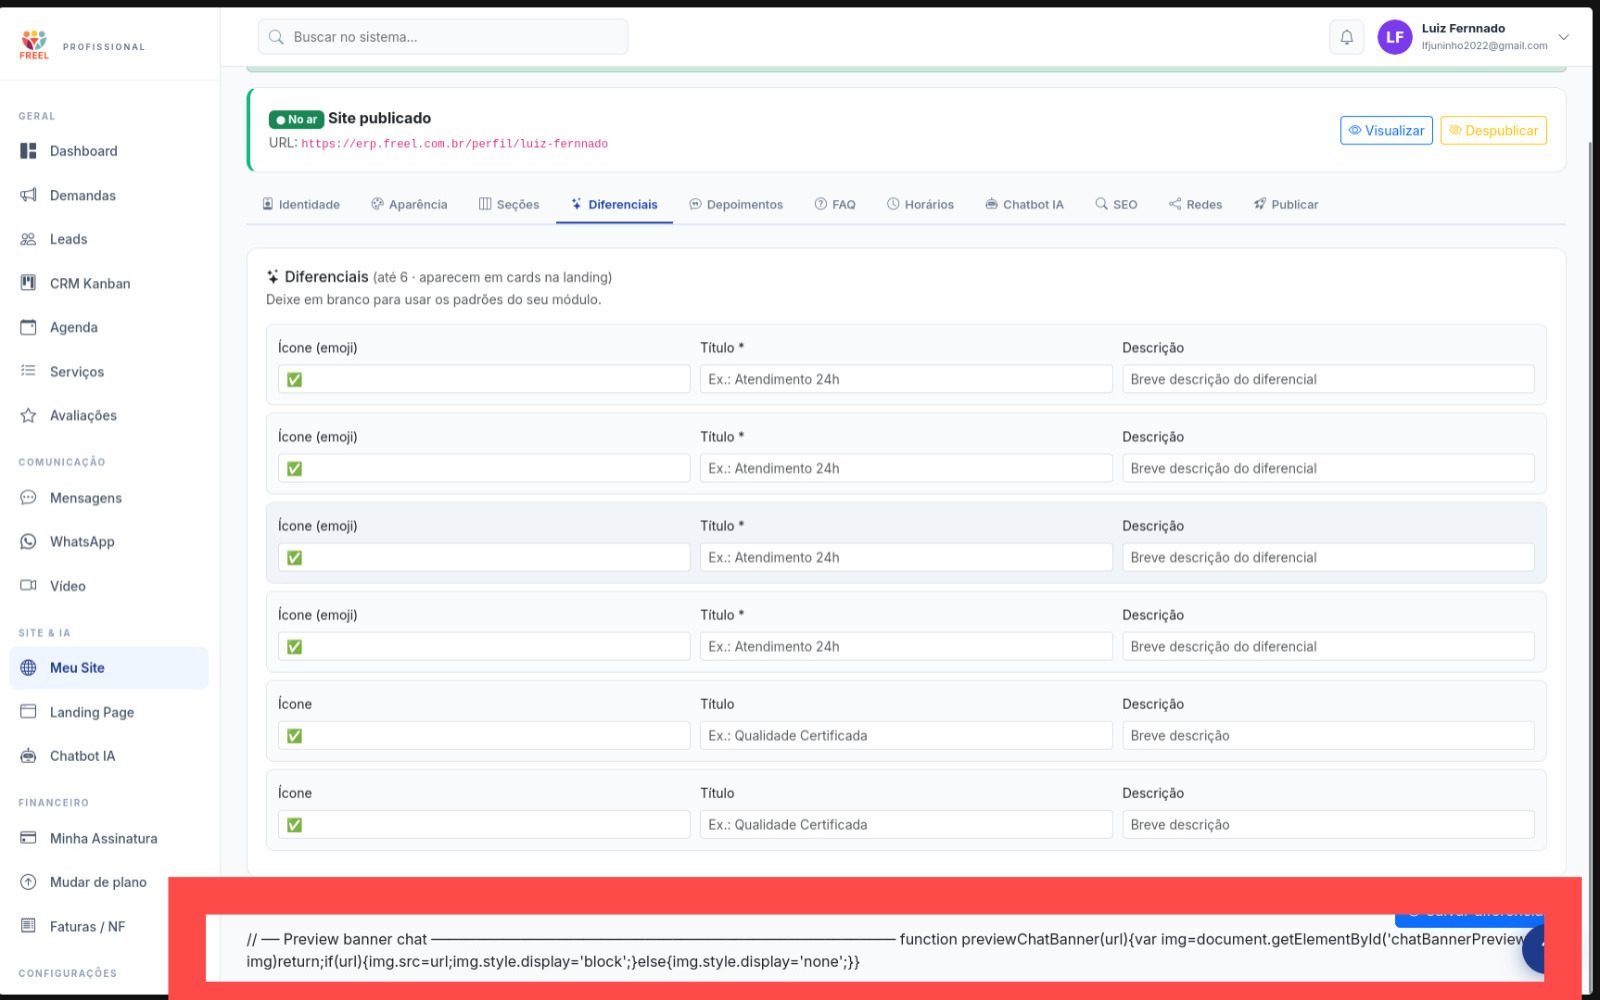Screen dimensions: 1600x1000
Task: Click fourth row Descrição field
Action: pos(1328,646)
